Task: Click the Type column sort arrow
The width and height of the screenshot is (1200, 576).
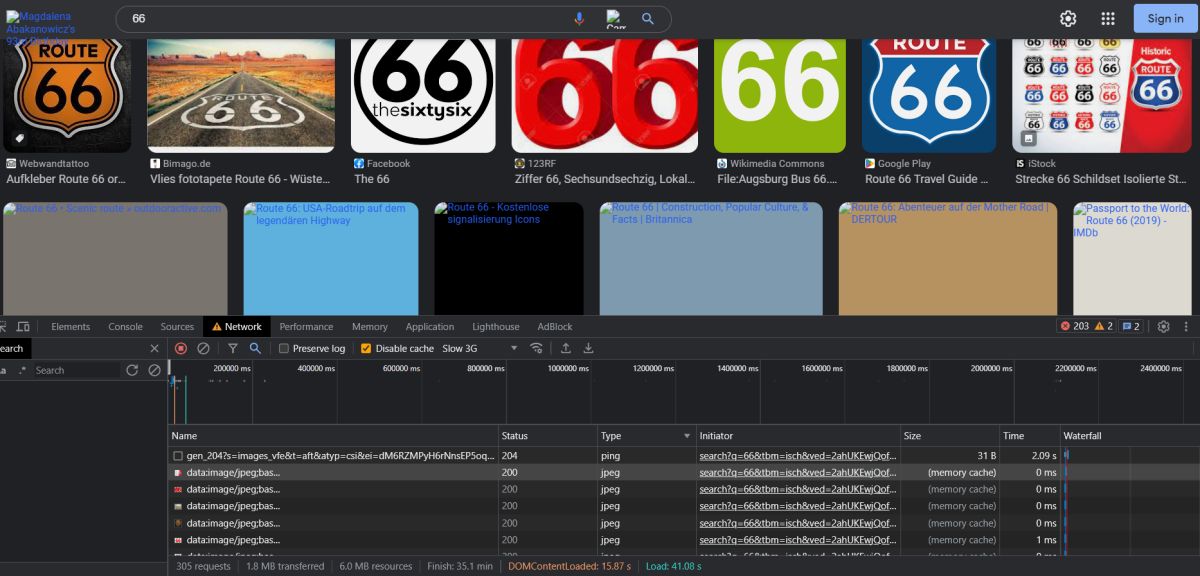Action: coord(687,436)
